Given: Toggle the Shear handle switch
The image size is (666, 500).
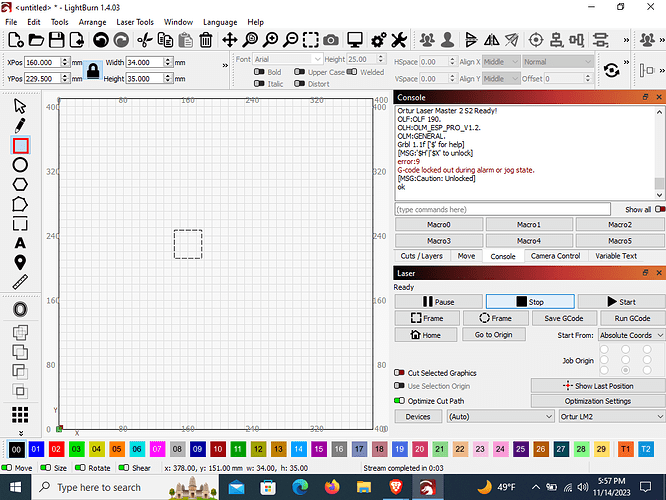Looking at the screenshot, I should click(124, 468).
